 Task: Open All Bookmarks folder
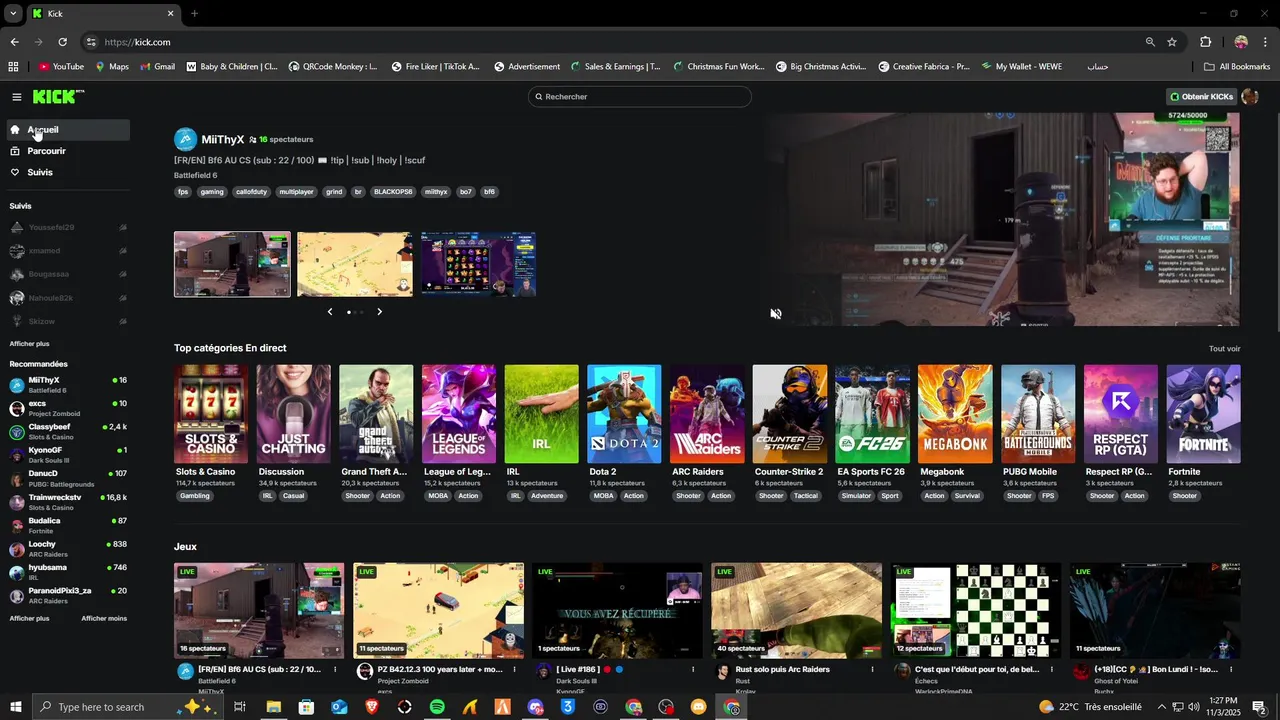[x=1237, y=67]
